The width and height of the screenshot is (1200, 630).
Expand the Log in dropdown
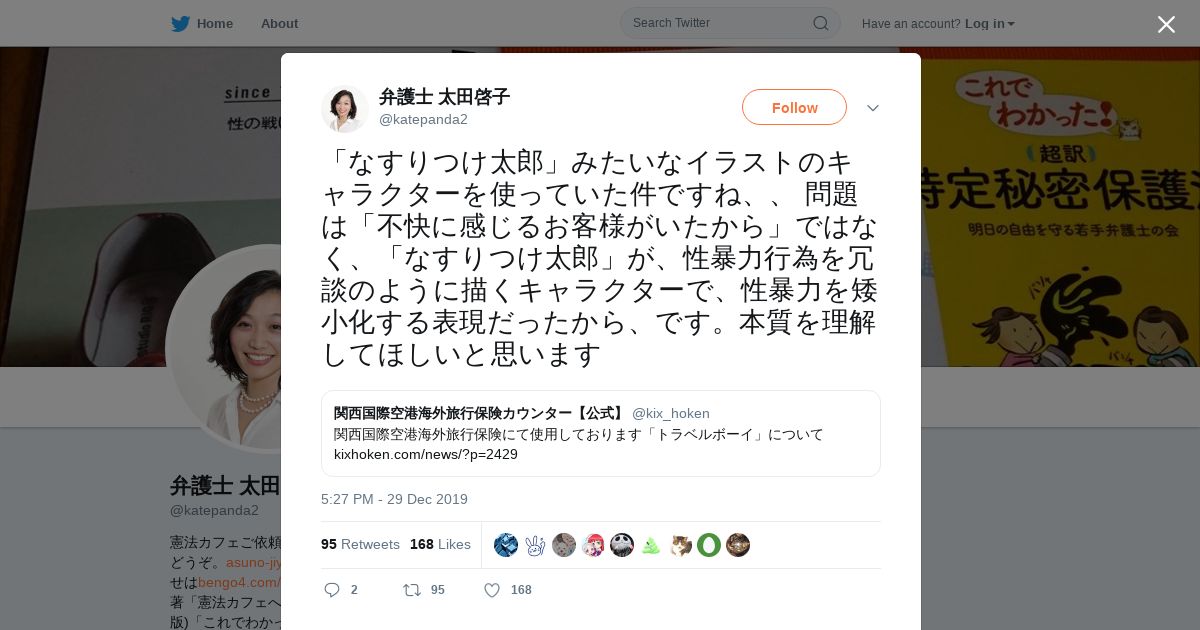tap(990, 23)
